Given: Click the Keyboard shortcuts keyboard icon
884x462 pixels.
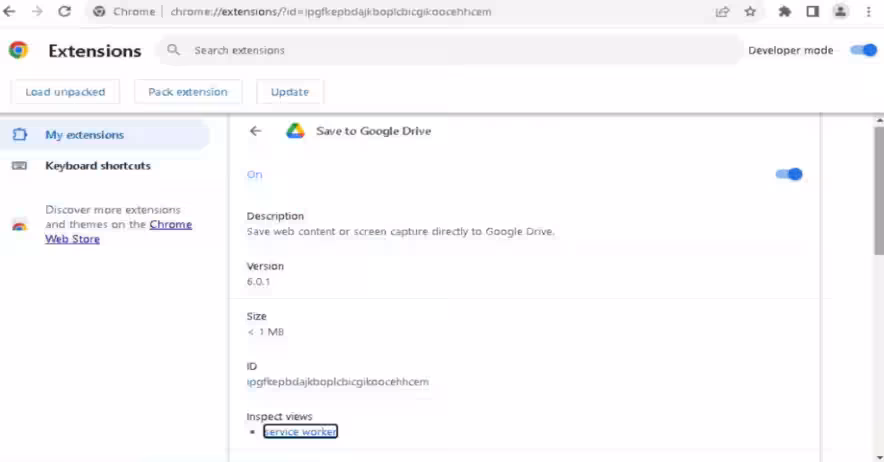Looking at the screenshot, I should (19, 165).
